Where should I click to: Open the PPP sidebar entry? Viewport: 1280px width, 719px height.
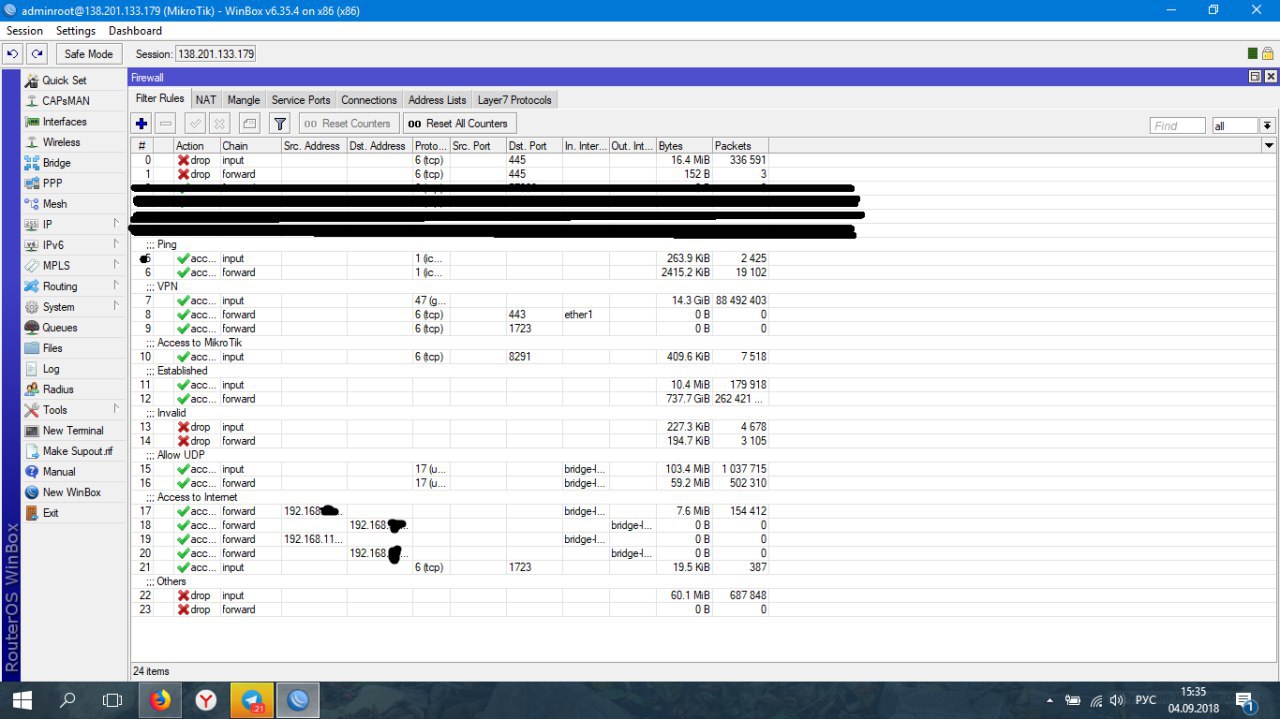tap(52, 183)
